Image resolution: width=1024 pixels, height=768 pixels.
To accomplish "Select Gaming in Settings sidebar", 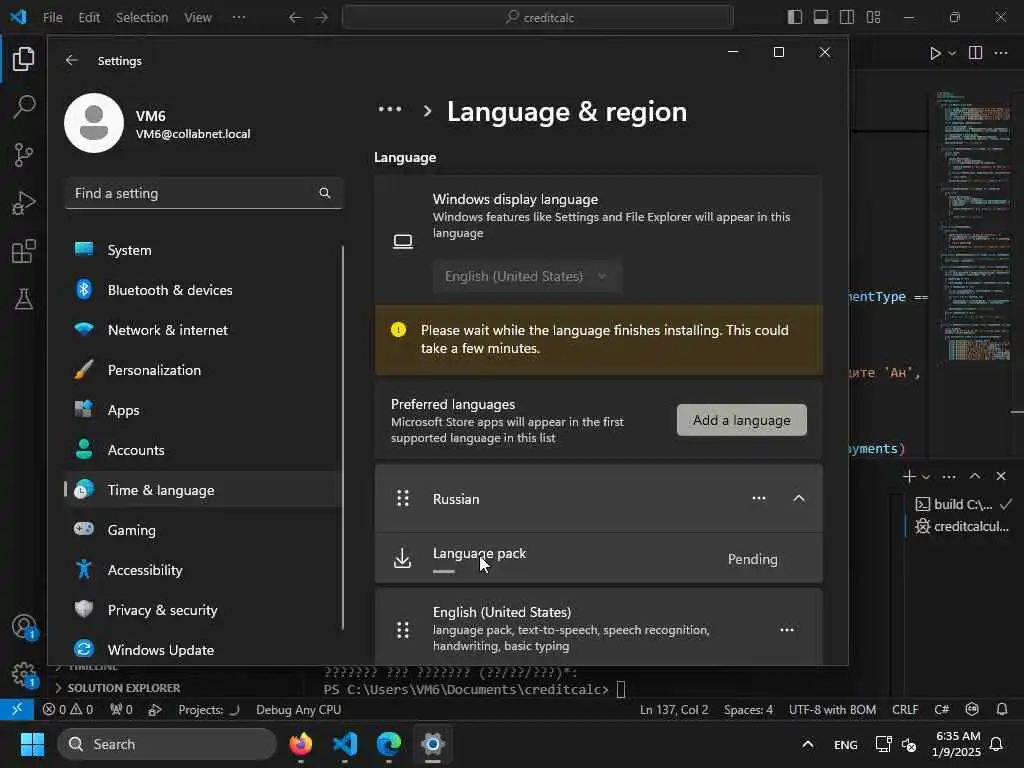I will pos(204,530).
